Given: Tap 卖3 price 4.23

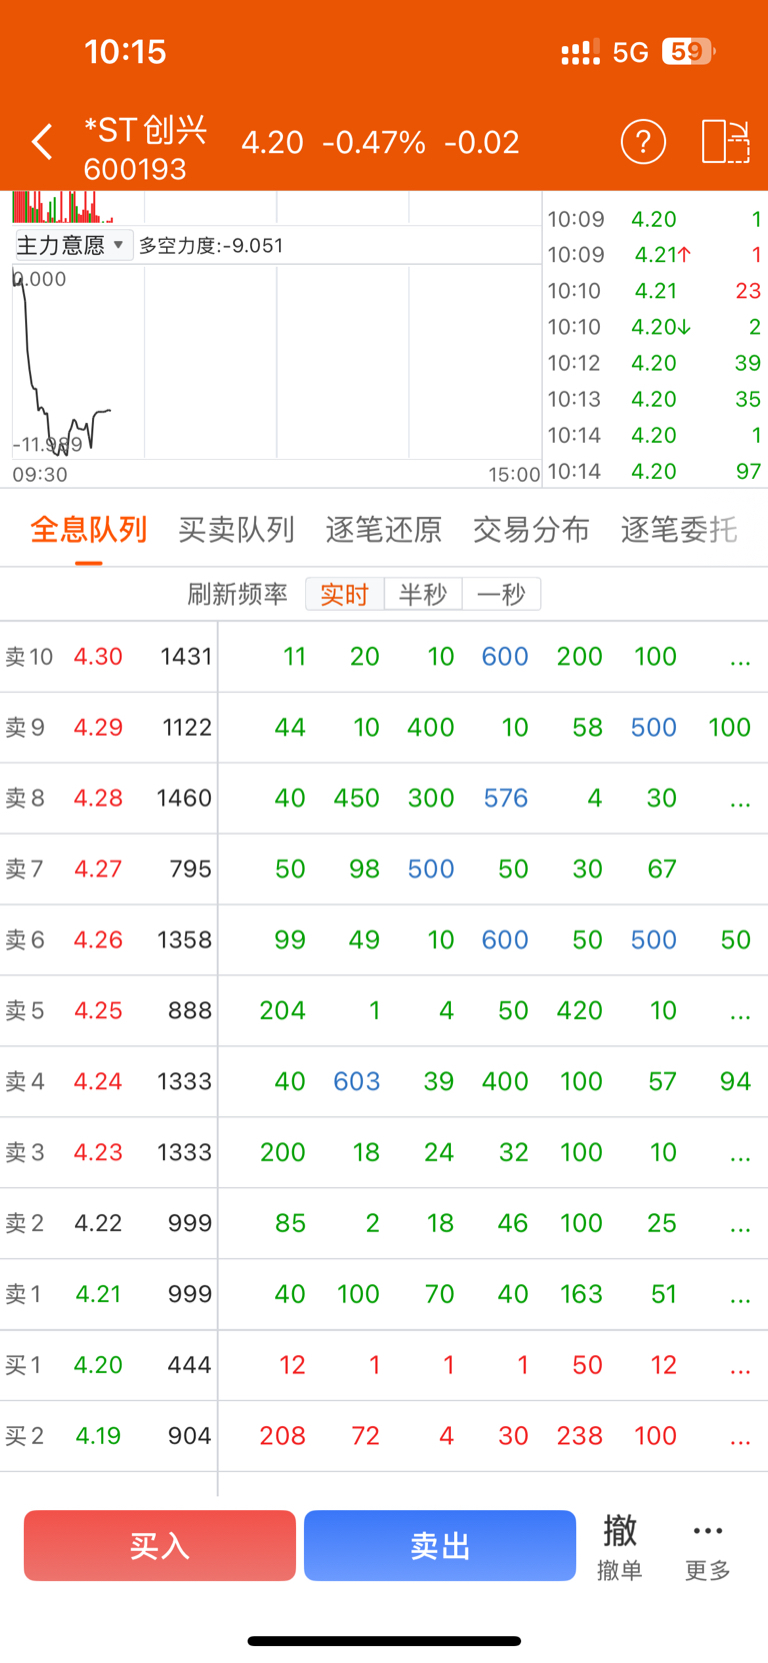Looking at the screenshot, I should pos(98,1153).
